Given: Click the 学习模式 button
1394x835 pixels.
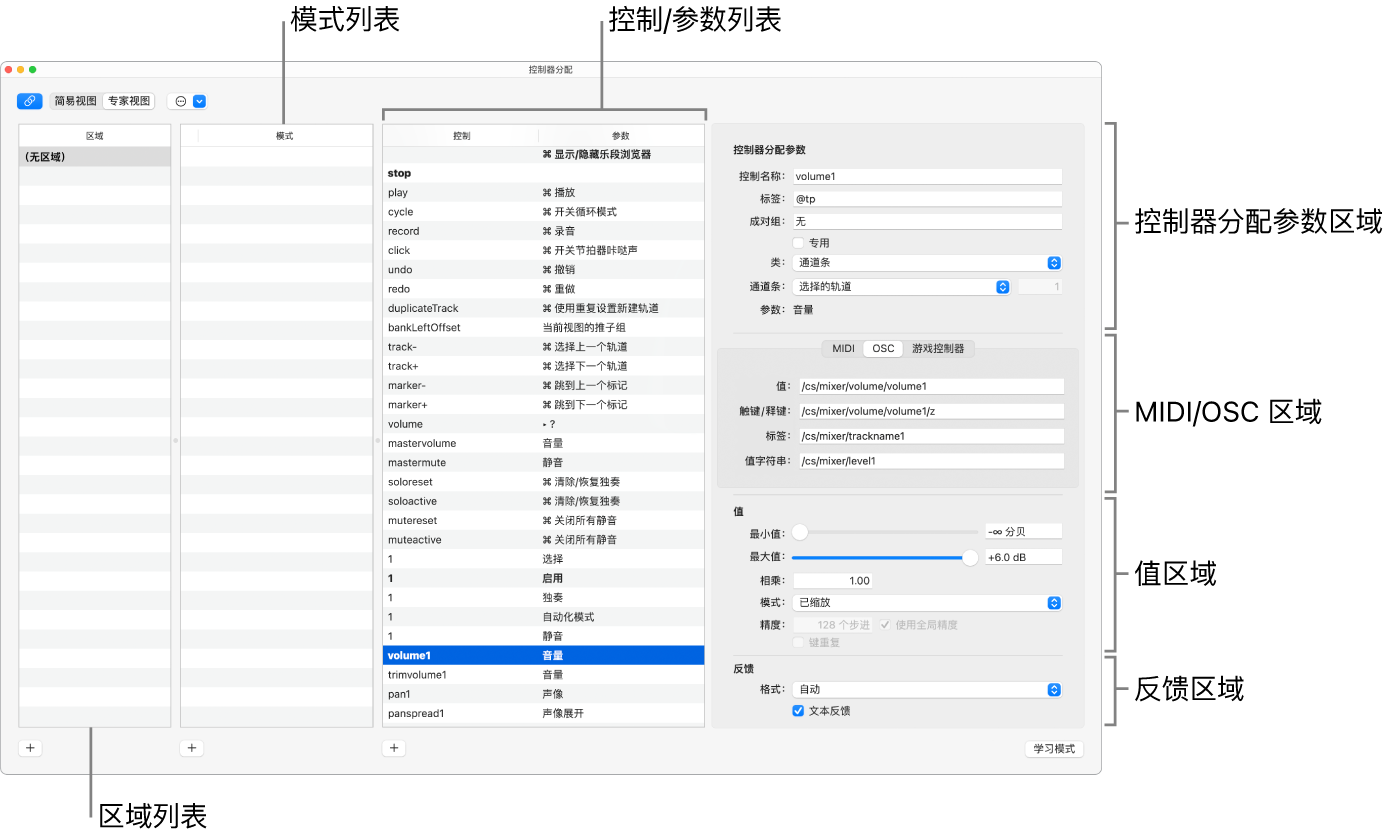Looking at the screenshot, I should point(1055,748).
